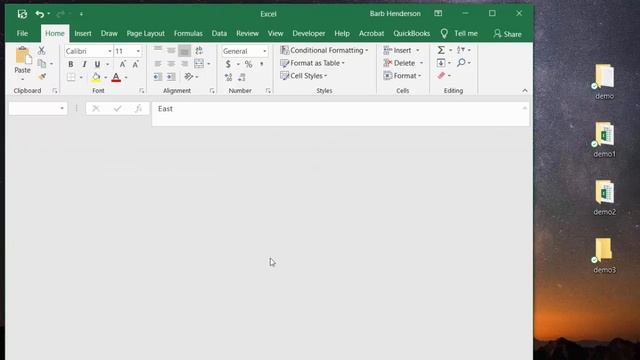Image resolution: width=640 pixels, height=360 pixels.
Task: Apply red Font Color
Action: (116, 77)
